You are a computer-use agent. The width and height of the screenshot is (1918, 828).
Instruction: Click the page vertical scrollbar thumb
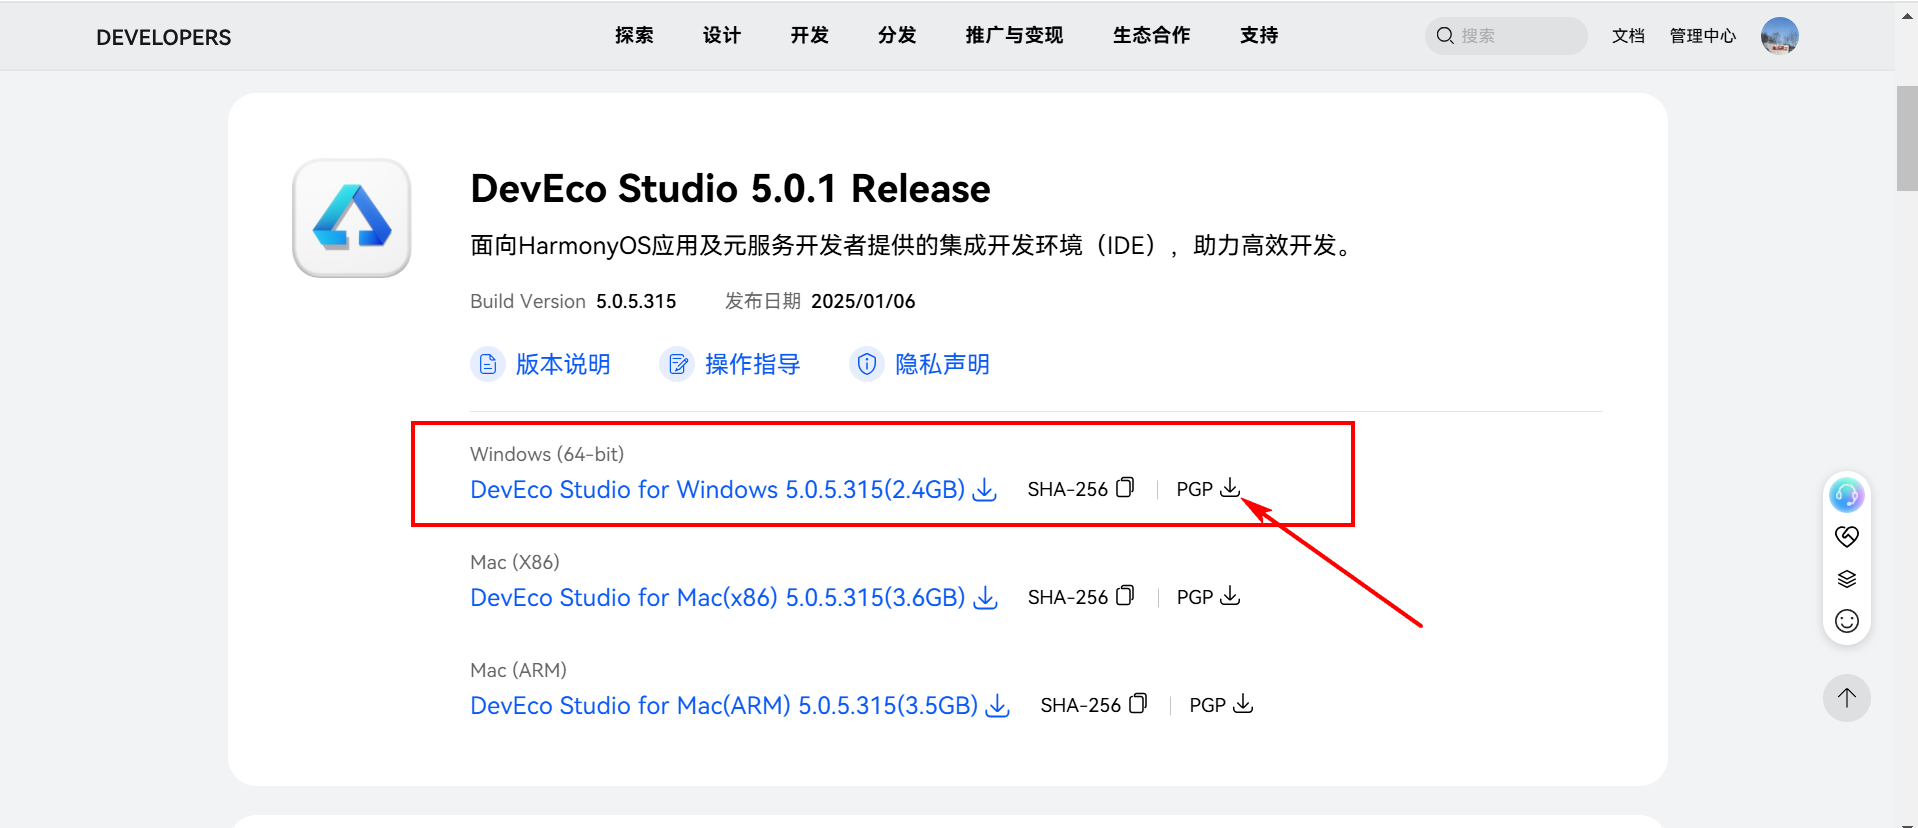1907,138
